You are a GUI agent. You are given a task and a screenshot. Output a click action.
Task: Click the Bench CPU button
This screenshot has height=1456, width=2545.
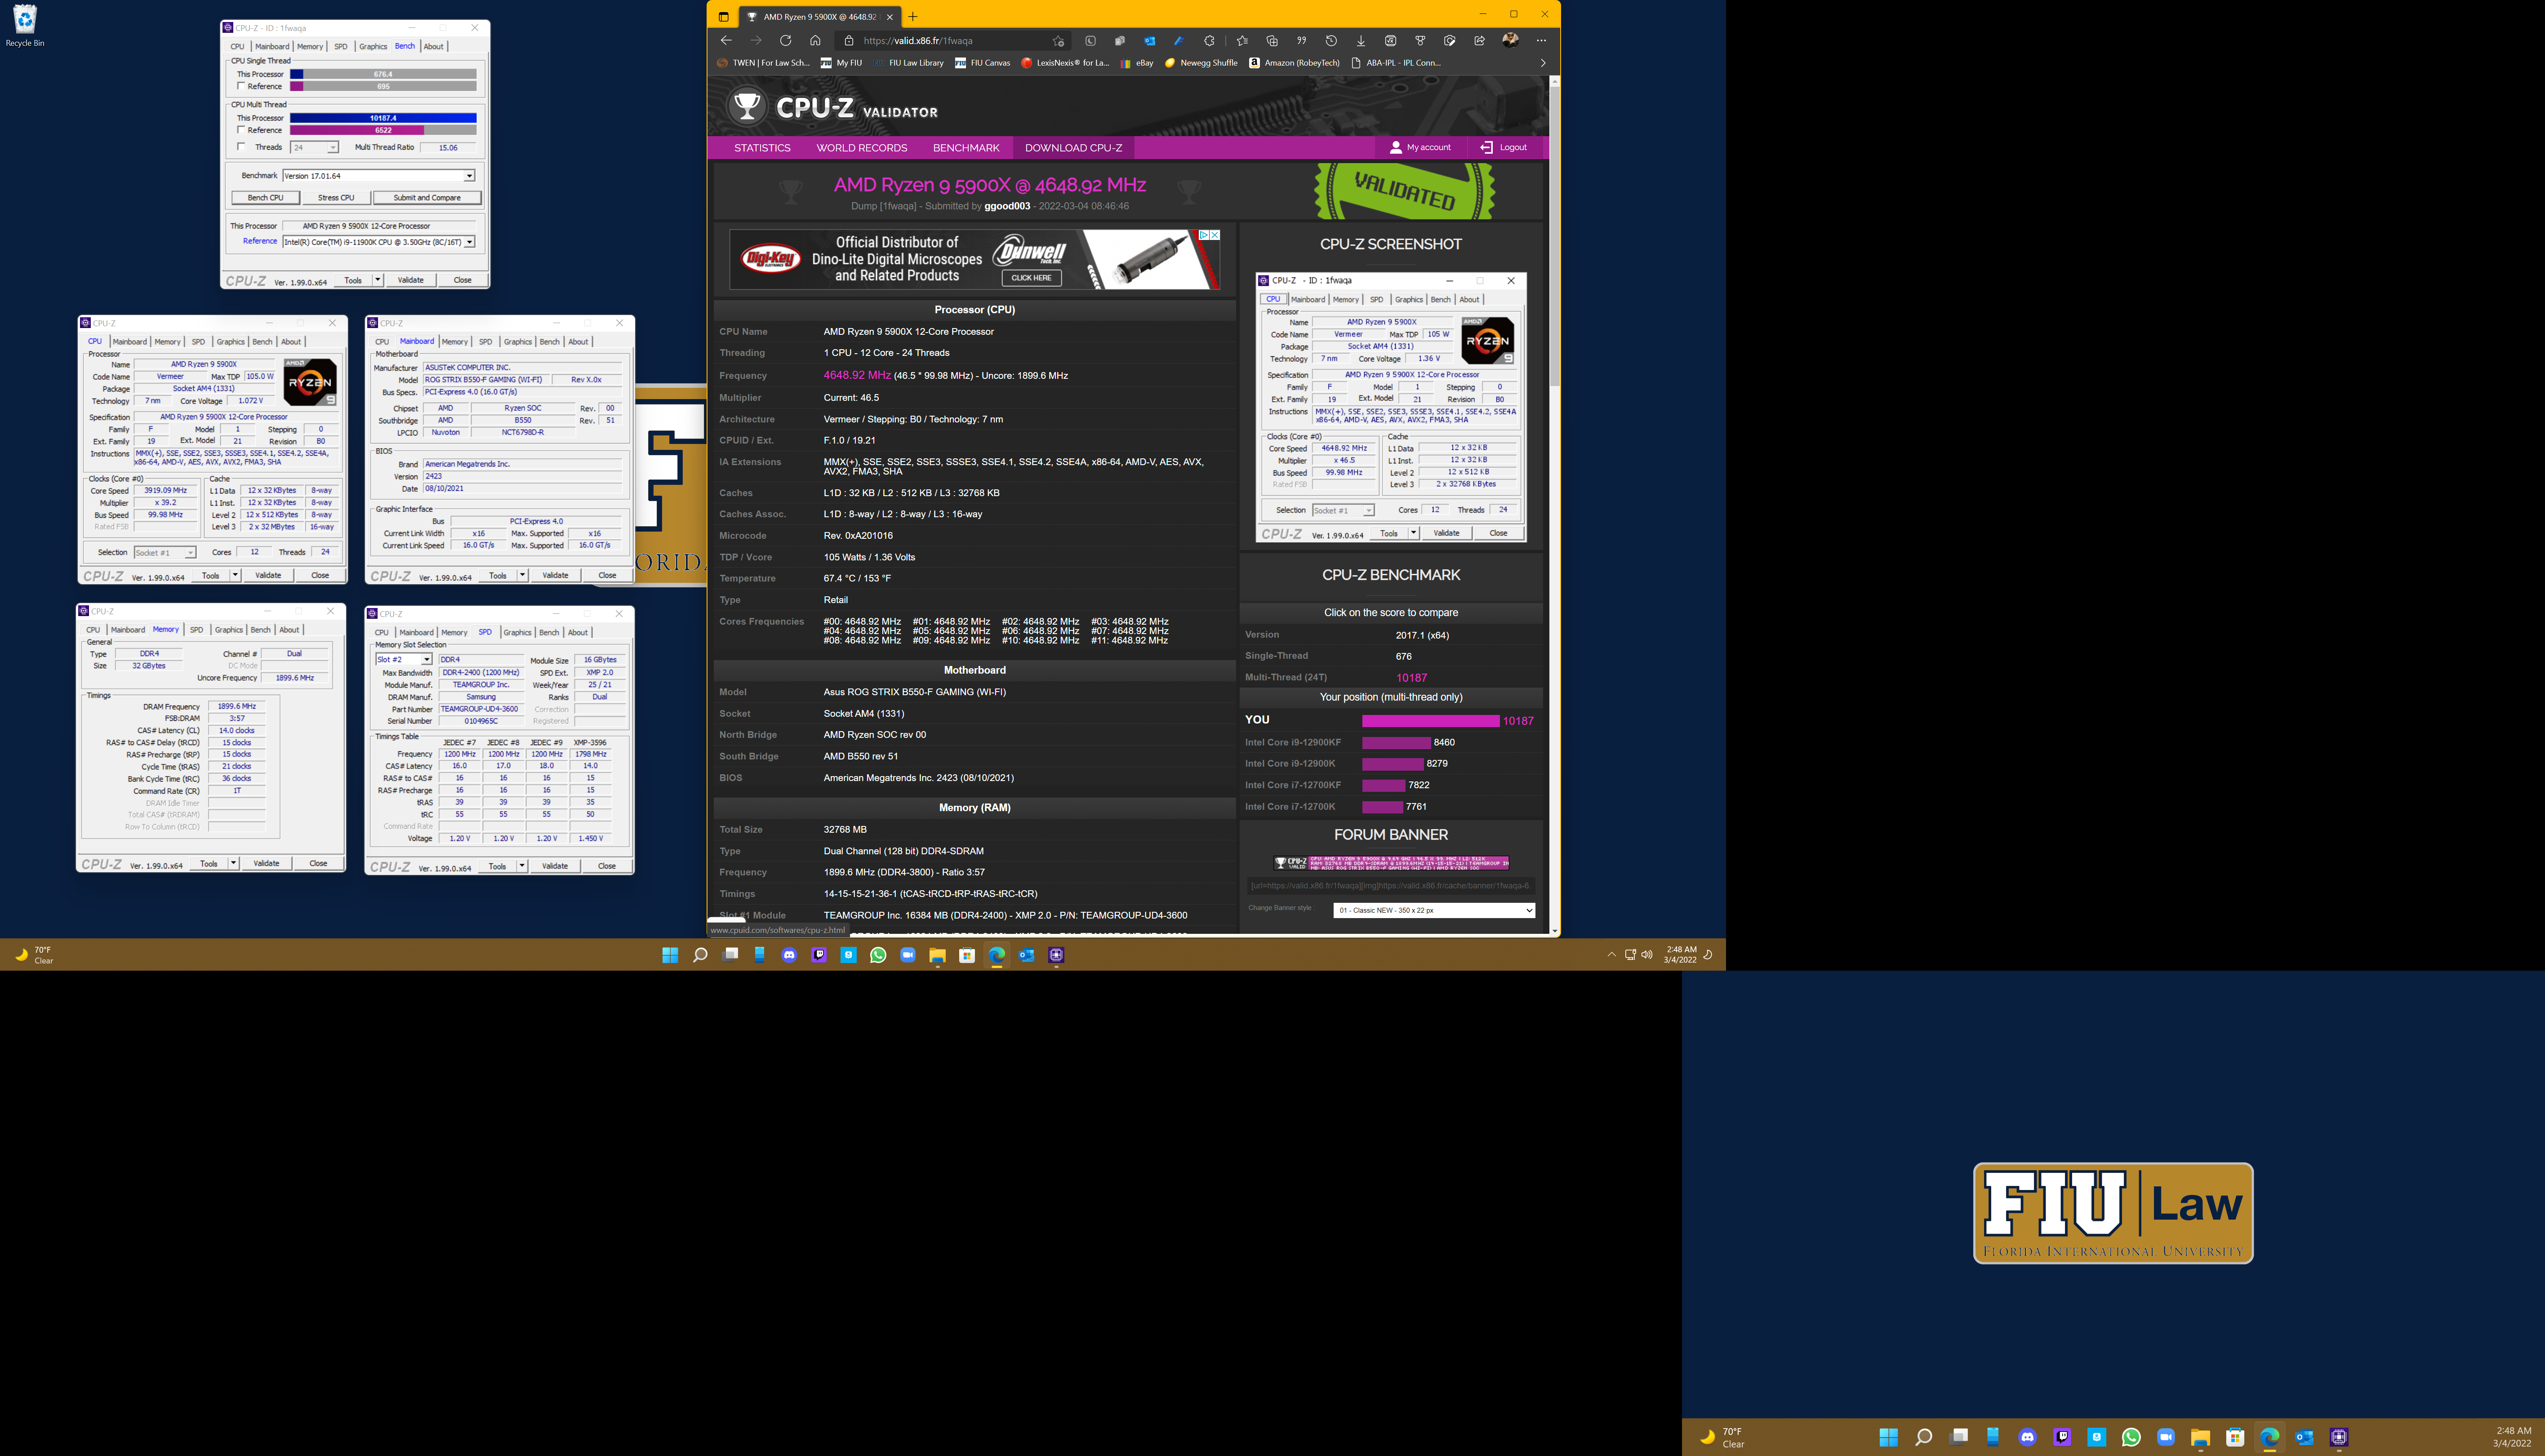pos(266,198)
